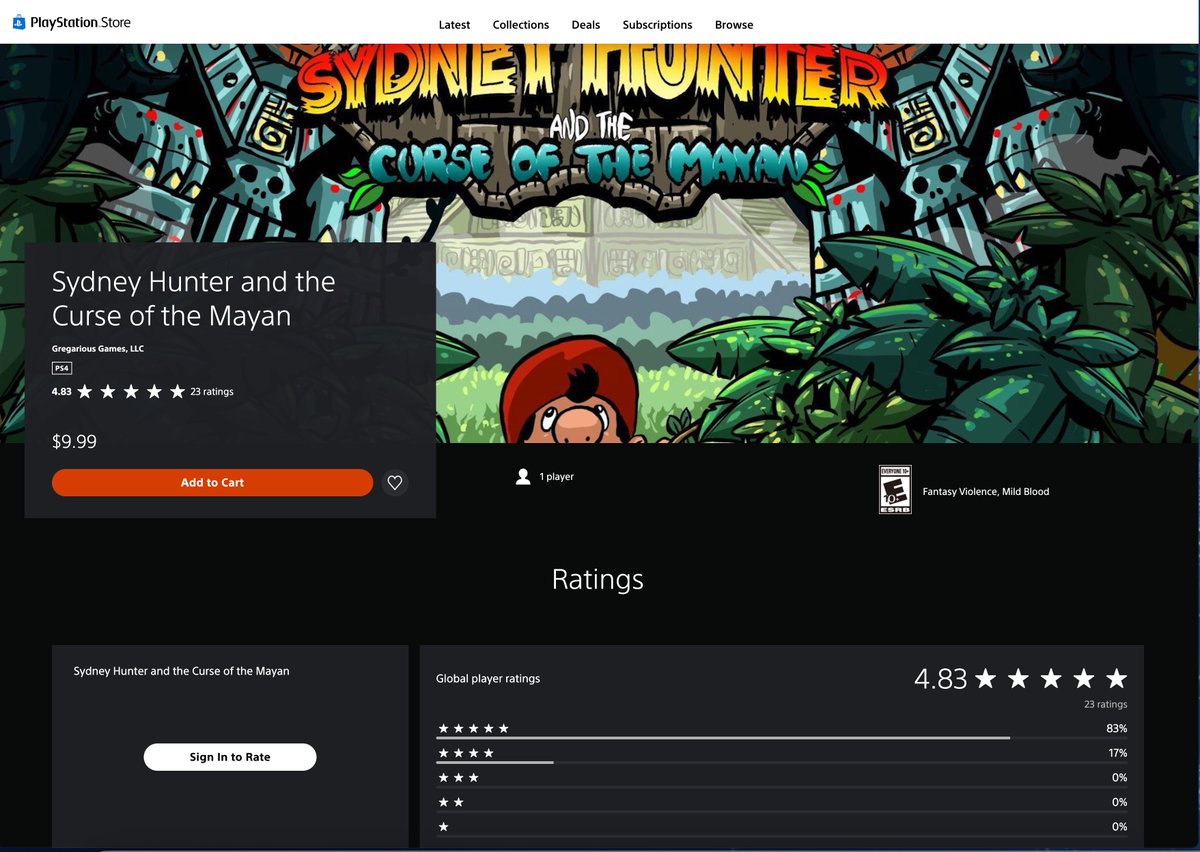Click the PS4 platform tag
The width and height of the screenshot is (1200, 852).
coord(62,368)
